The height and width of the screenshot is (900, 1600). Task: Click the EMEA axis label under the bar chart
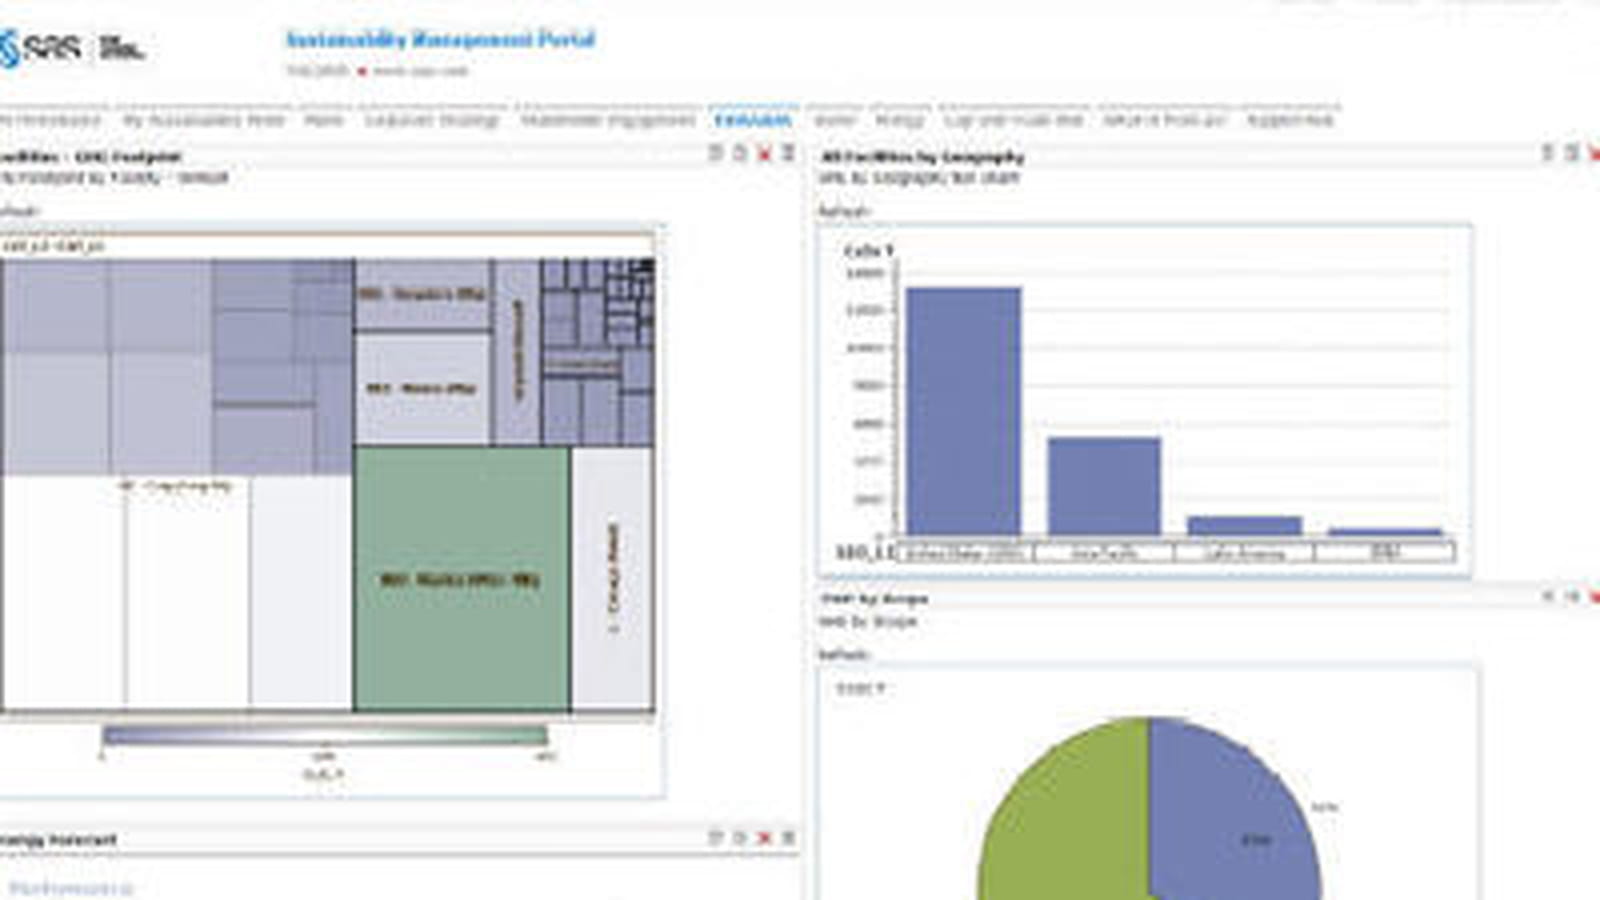(1385, 552)
